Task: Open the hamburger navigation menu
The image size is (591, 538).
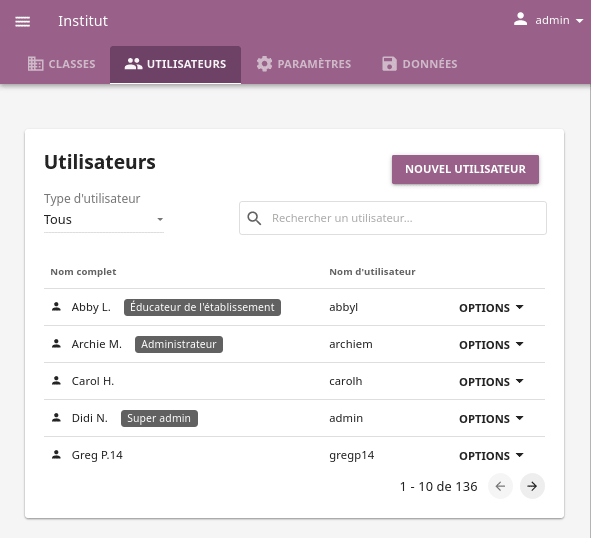Action: [x=22, y=21]
